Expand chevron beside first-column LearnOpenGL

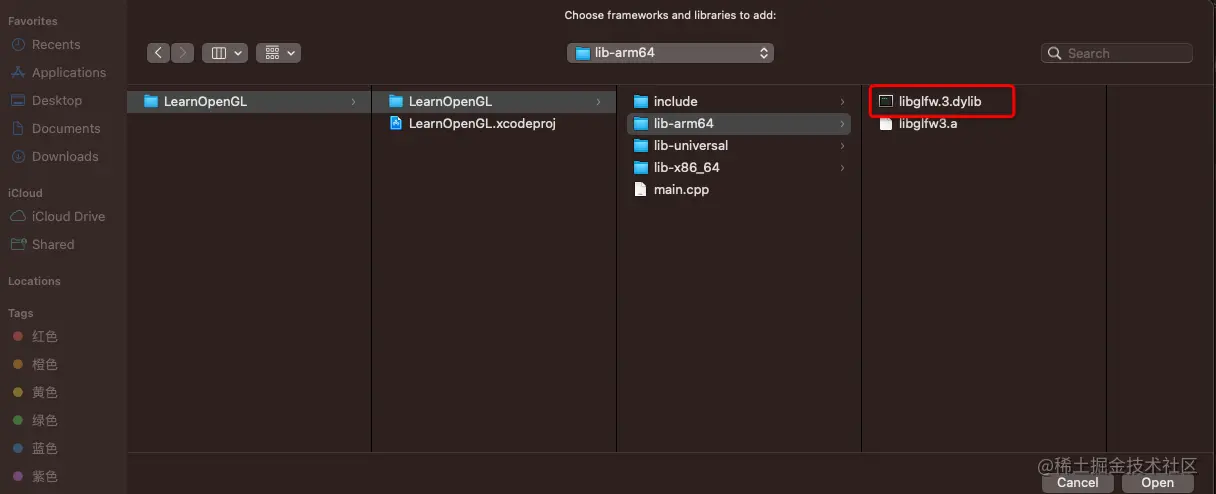click(354, 101)
